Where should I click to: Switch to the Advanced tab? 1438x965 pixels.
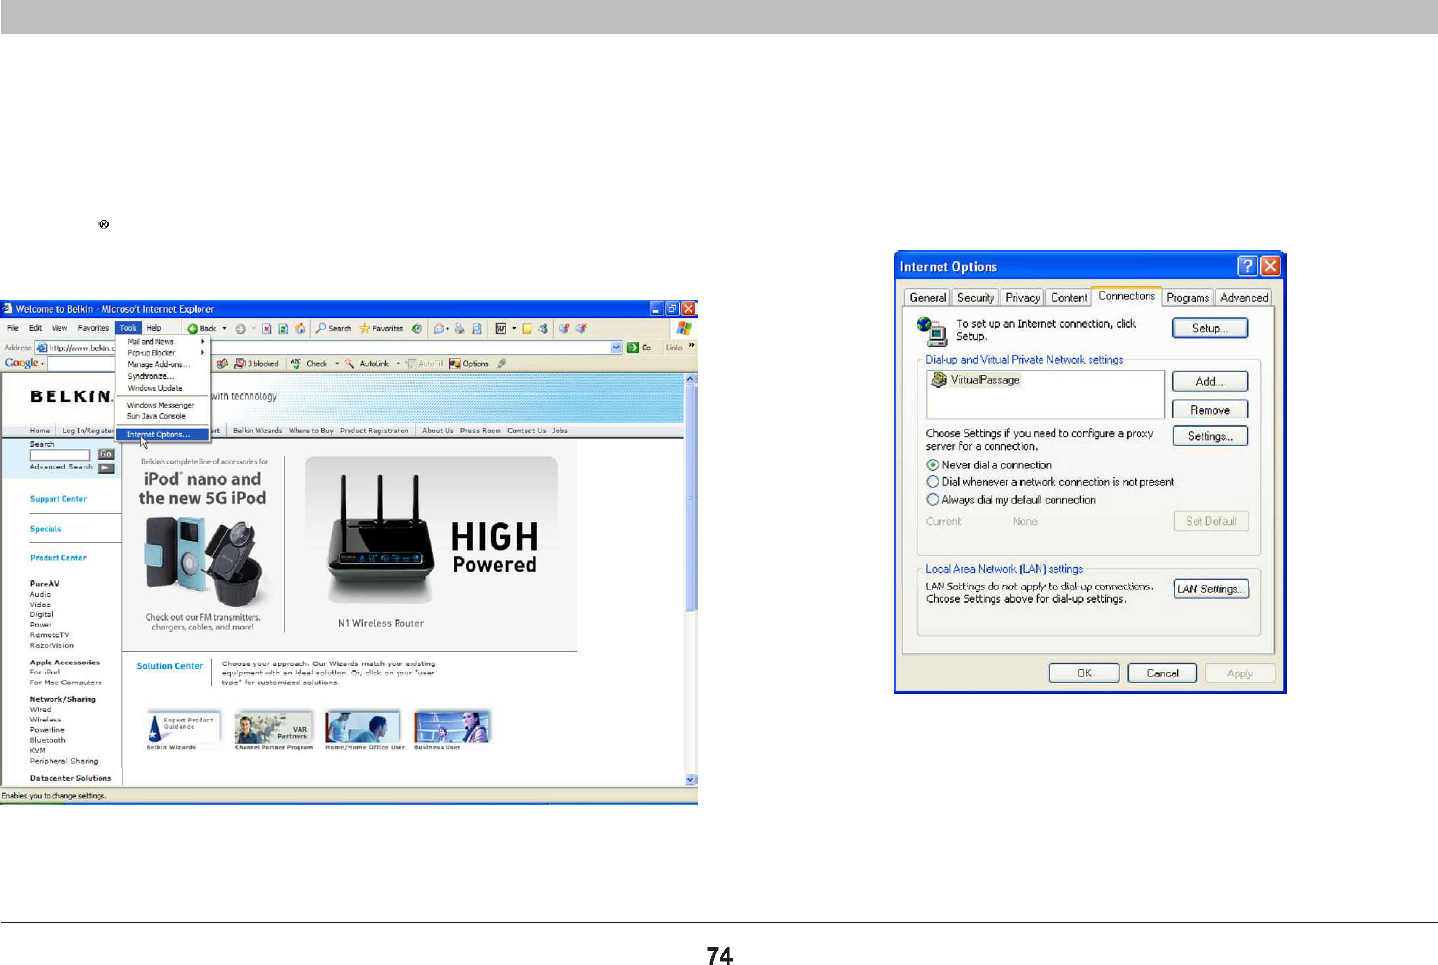coord(1244,298)
